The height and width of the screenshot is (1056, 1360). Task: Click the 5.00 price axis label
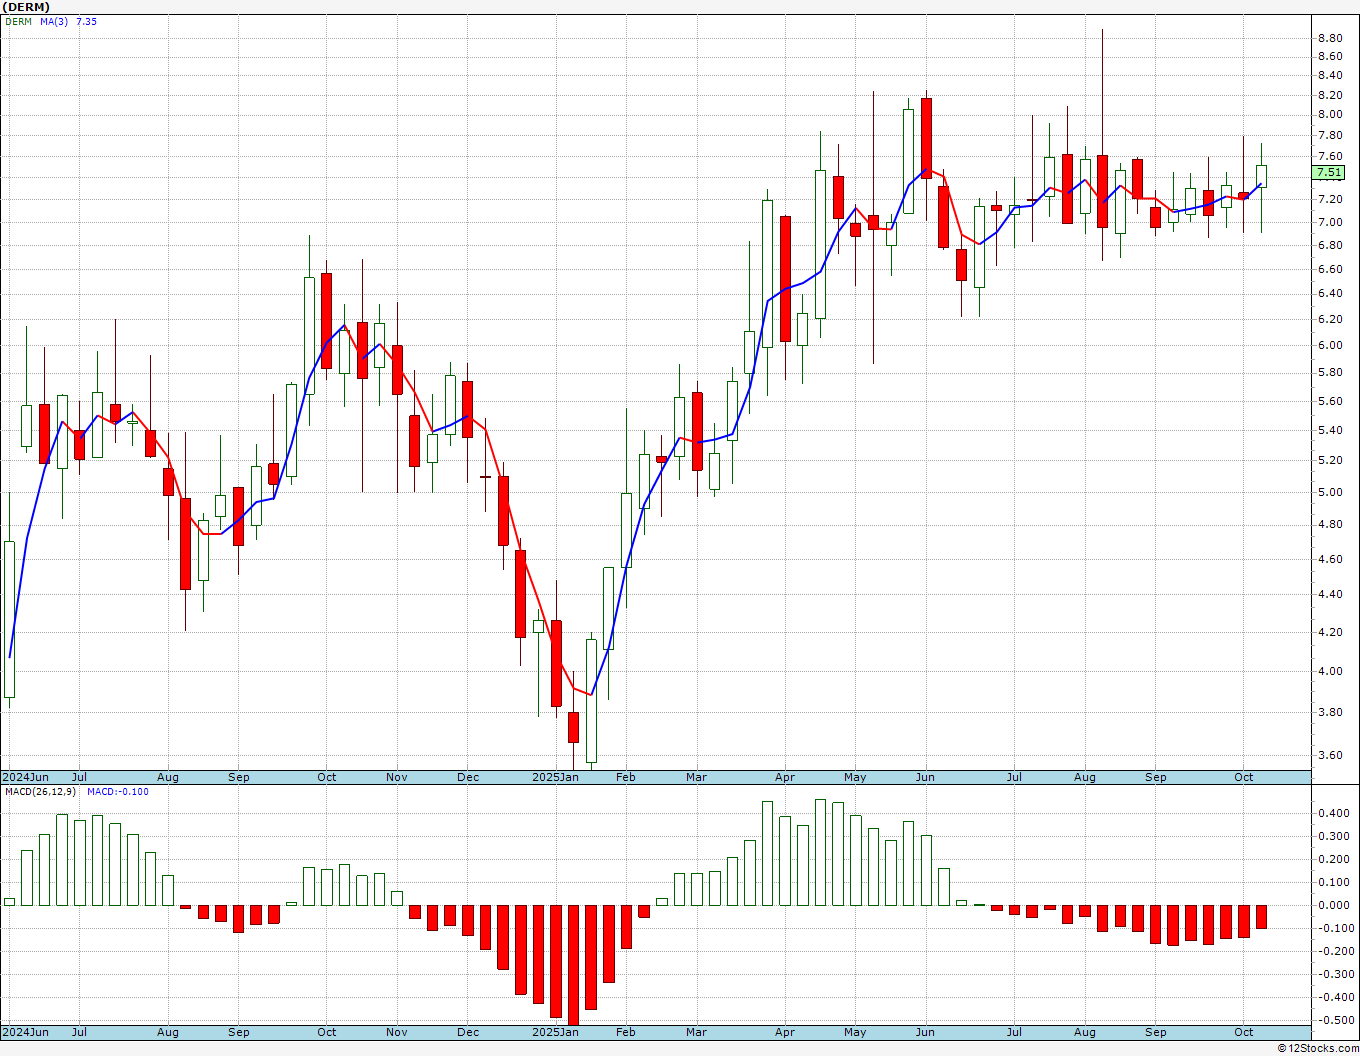click(x=1330, y=492)
